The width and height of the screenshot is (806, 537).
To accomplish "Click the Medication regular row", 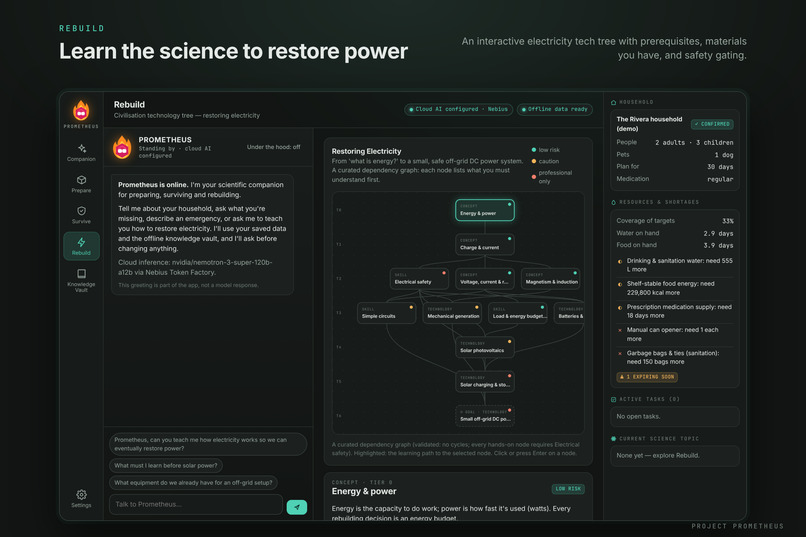I will [x=675, y=179].
